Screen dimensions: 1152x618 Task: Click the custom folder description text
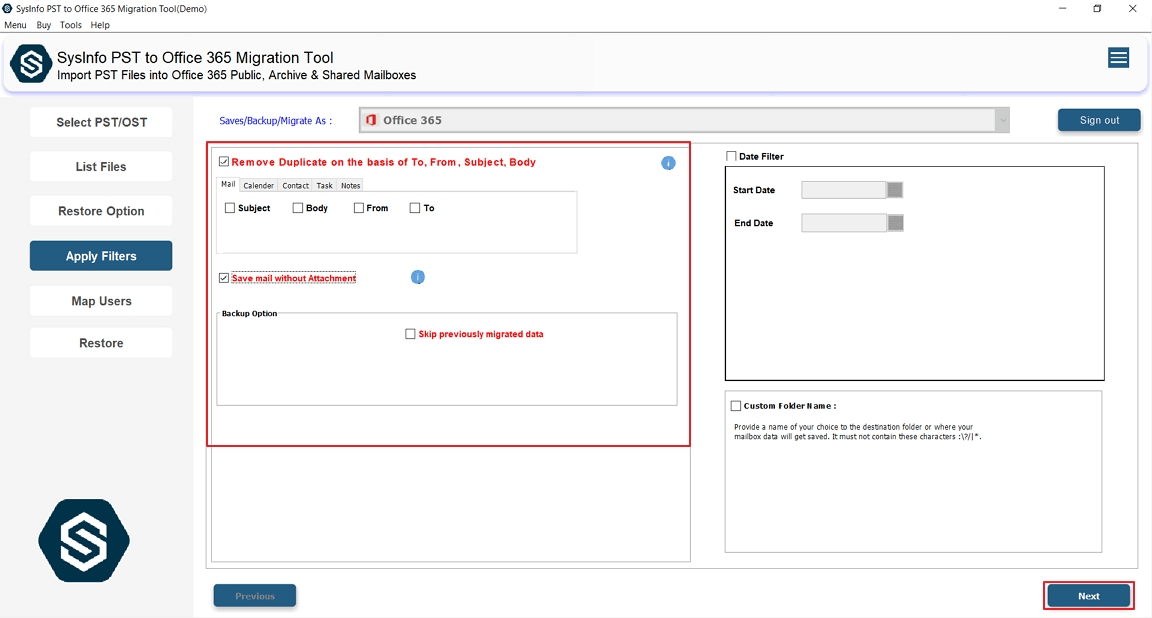click(x=857, y=431)
